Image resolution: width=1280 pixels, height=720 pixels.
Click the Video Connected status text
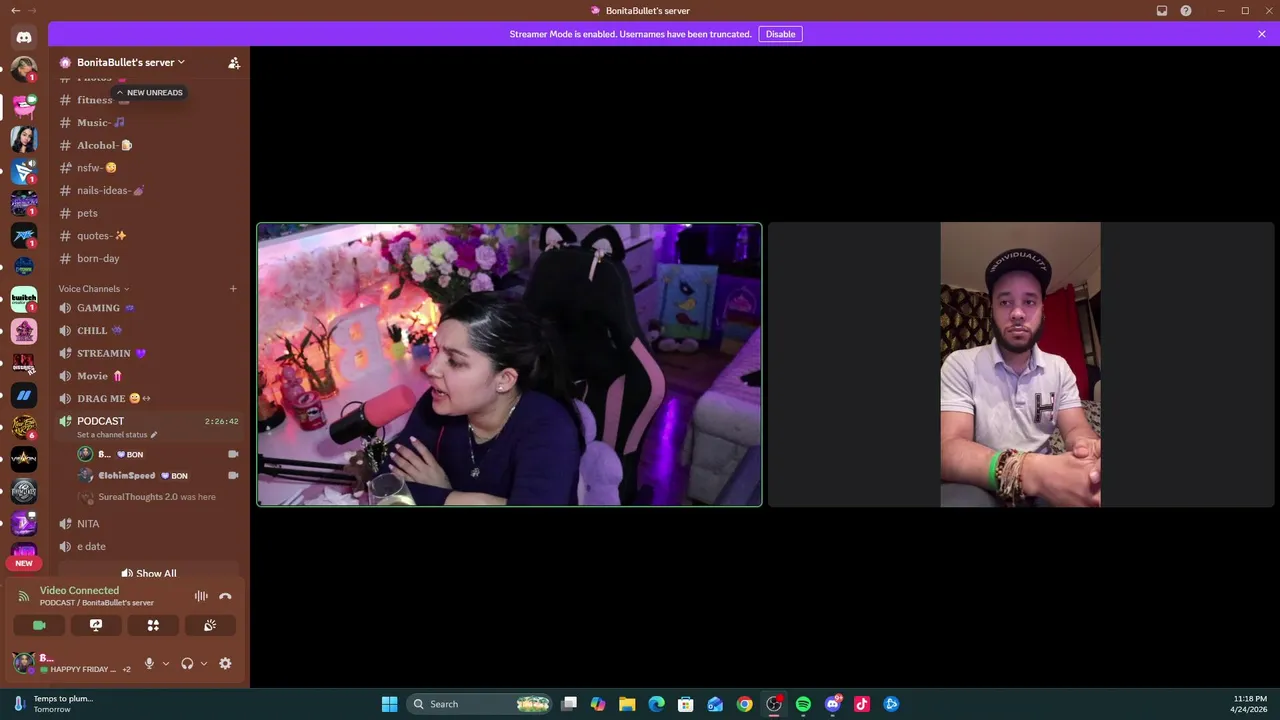coord(79,590)
